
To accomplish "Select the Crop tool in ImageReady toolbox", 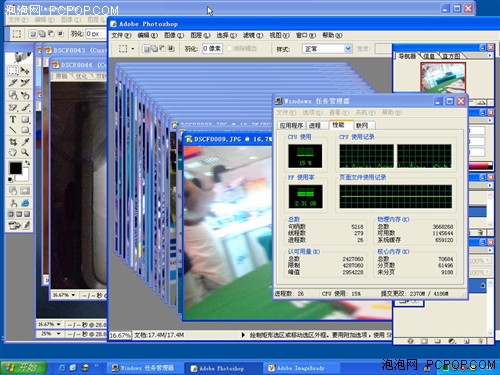I will [13, 142].
